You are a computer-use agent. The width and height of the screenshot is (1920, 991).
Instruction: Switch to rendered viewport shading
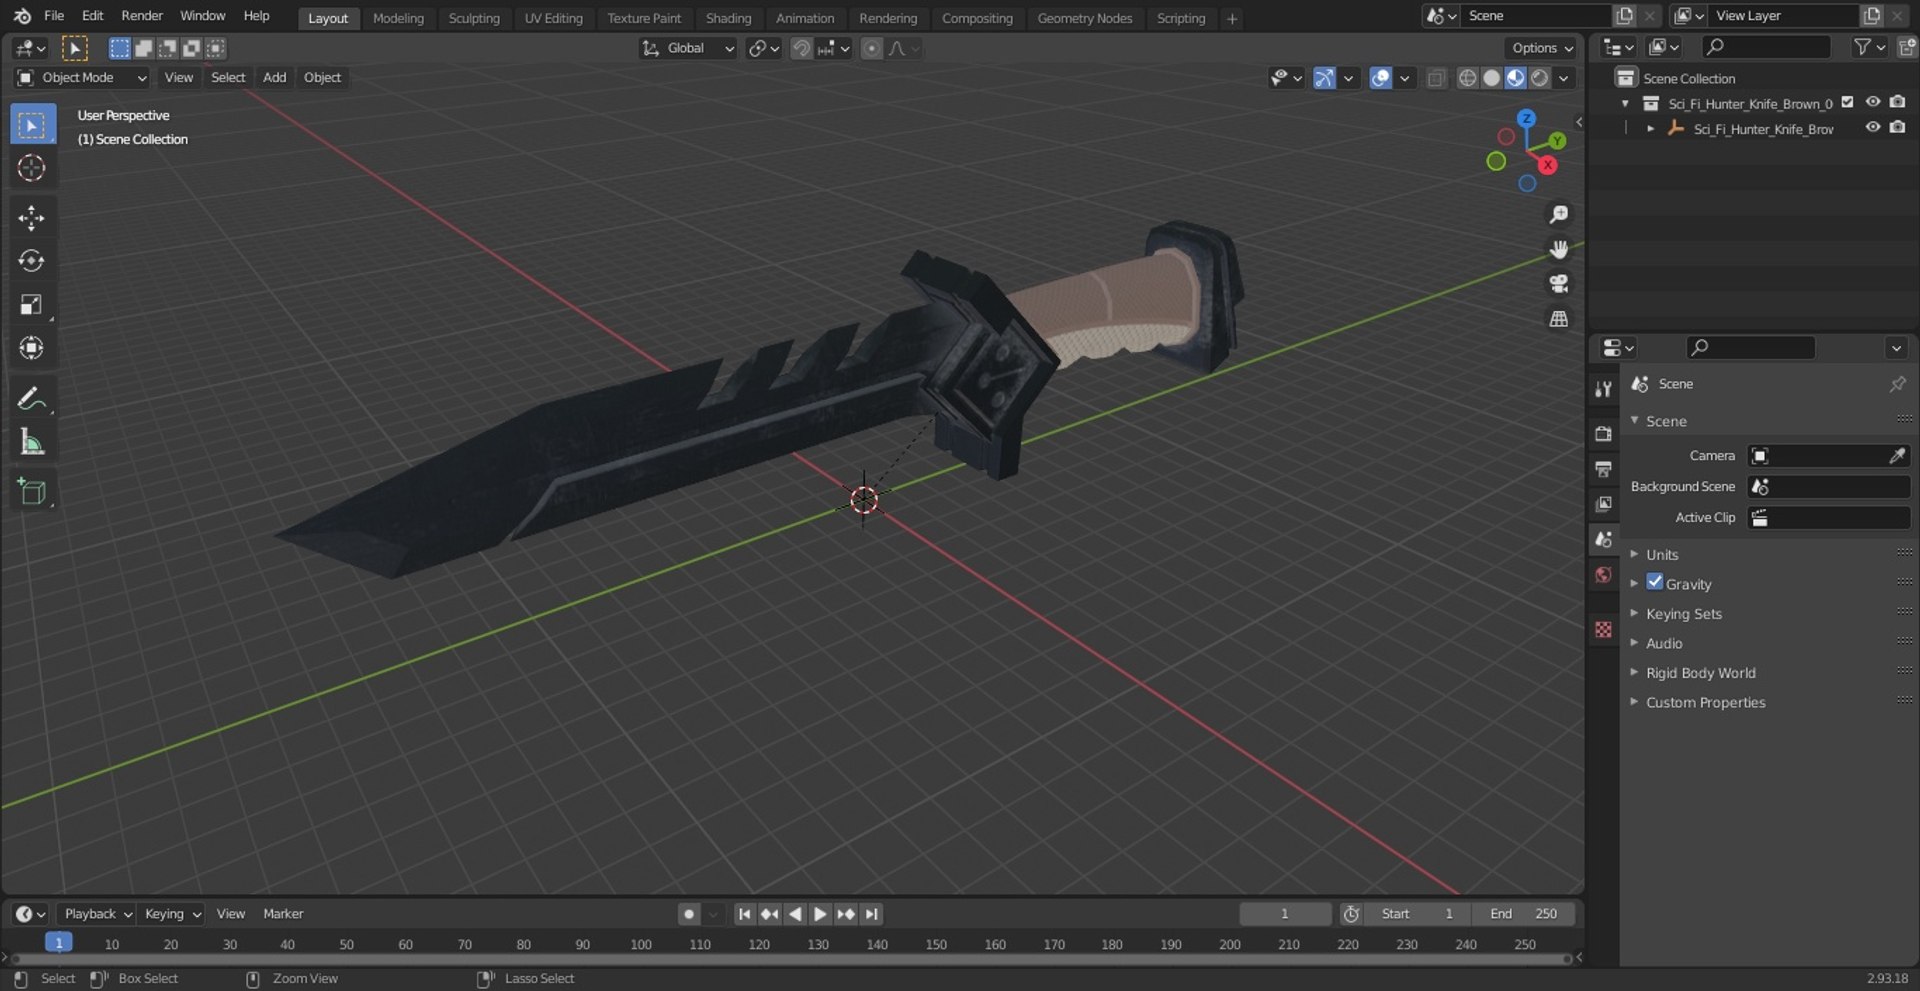[x=1540, y=78]
